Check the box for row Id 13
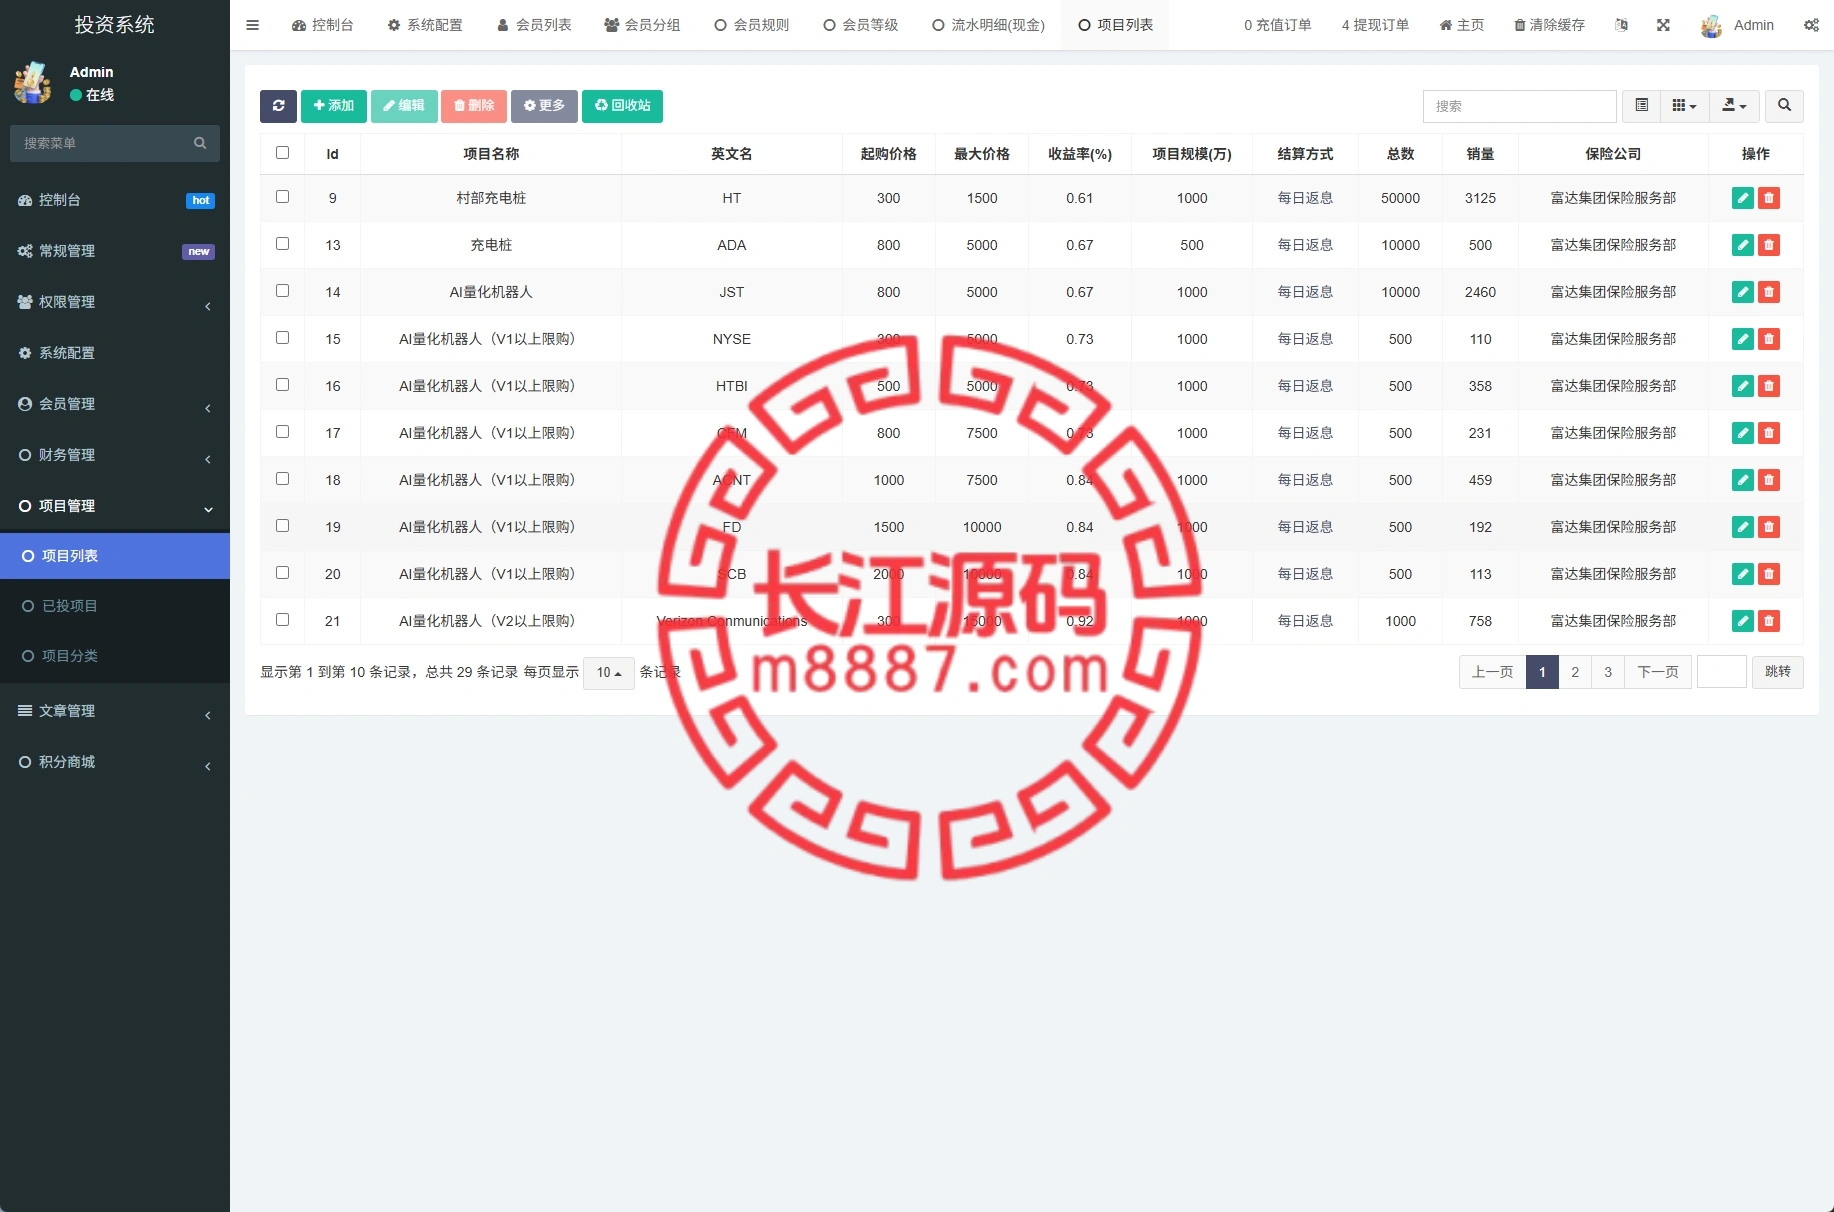Image resolution: width=1834 pixels, height=1212 pixels. pyautogui.click(x=282, y=244)
